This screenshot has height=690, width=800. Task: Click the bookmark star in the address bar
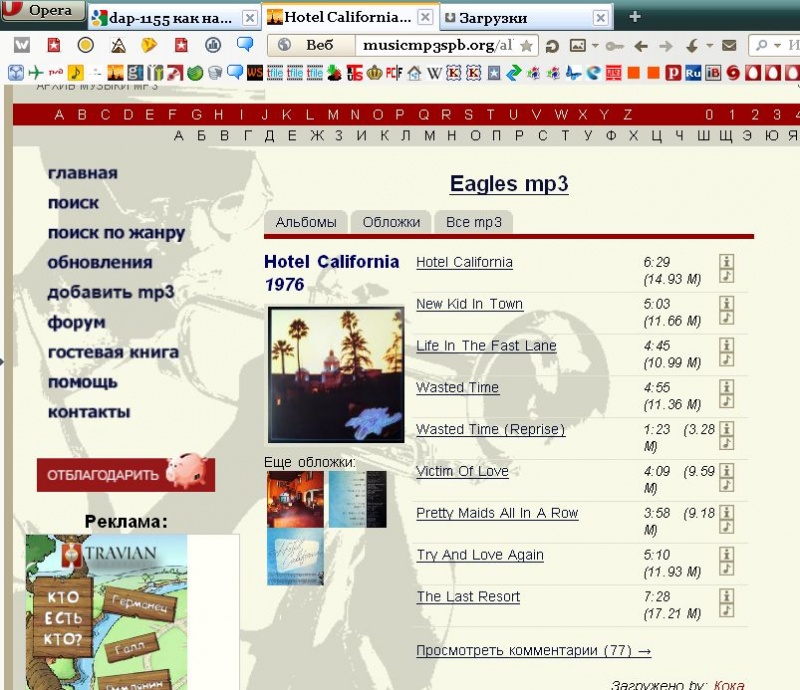click(x=526, y=45)
